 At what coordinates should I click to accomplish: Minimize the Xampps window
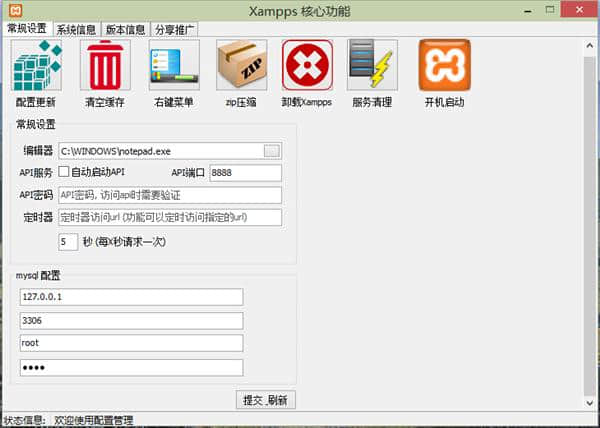coord(528,11)
